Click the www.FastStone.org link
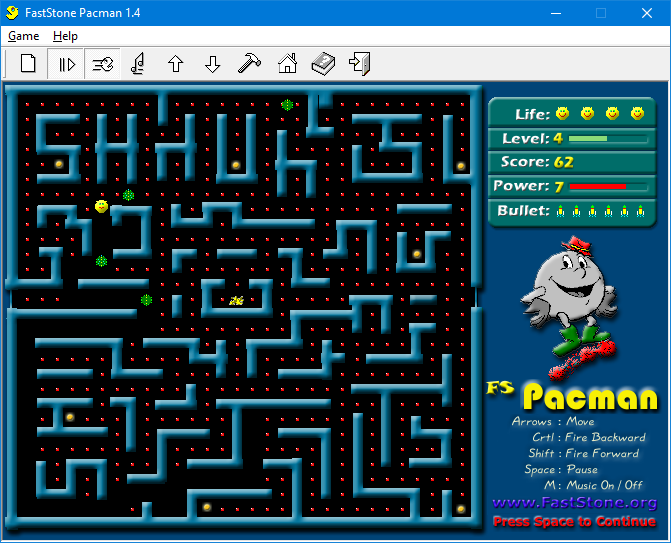This screenshot has width=671, height=543. 574,502
